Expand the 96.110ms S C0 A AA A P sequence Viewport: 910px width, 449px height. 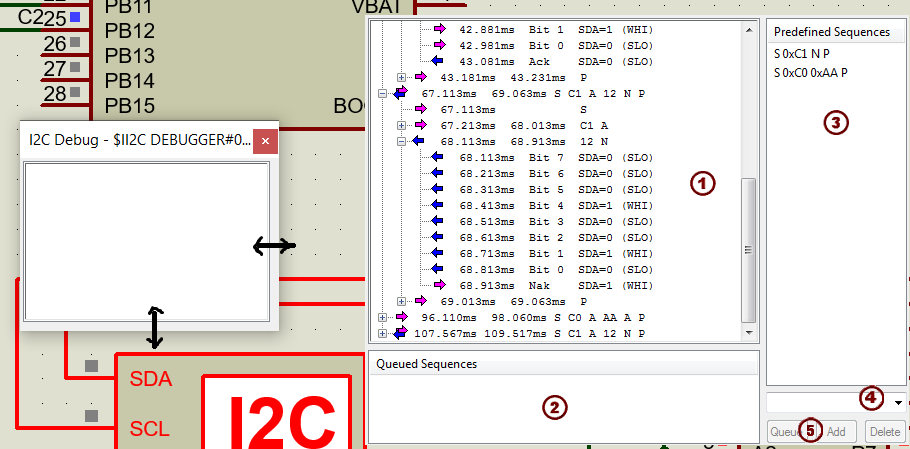coord(382,317)
